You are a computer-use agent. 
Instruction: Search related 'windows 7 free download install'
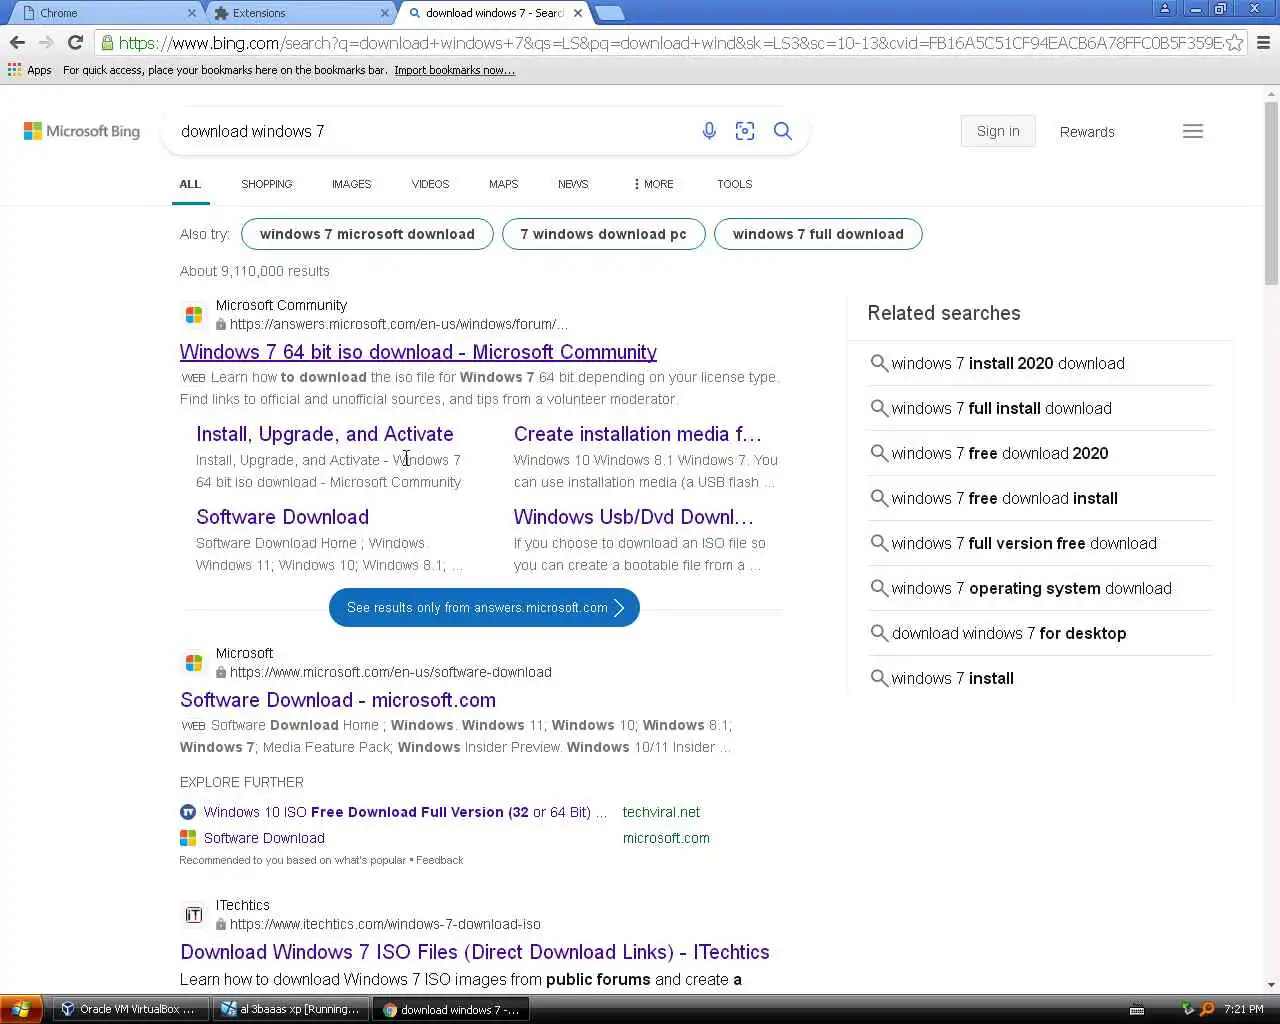click(1005, 498)
